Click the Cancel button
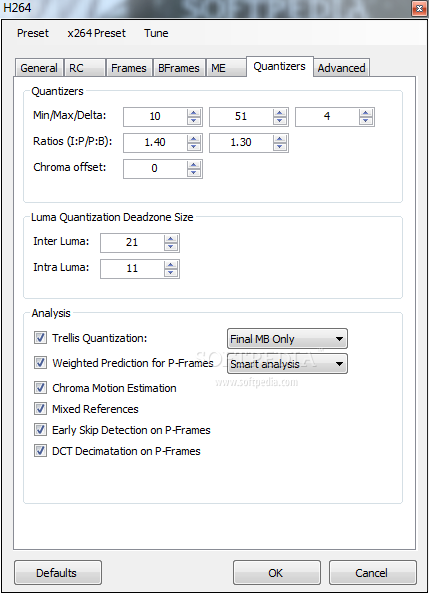Screen dimensions: 429x594 pos(373,573)
